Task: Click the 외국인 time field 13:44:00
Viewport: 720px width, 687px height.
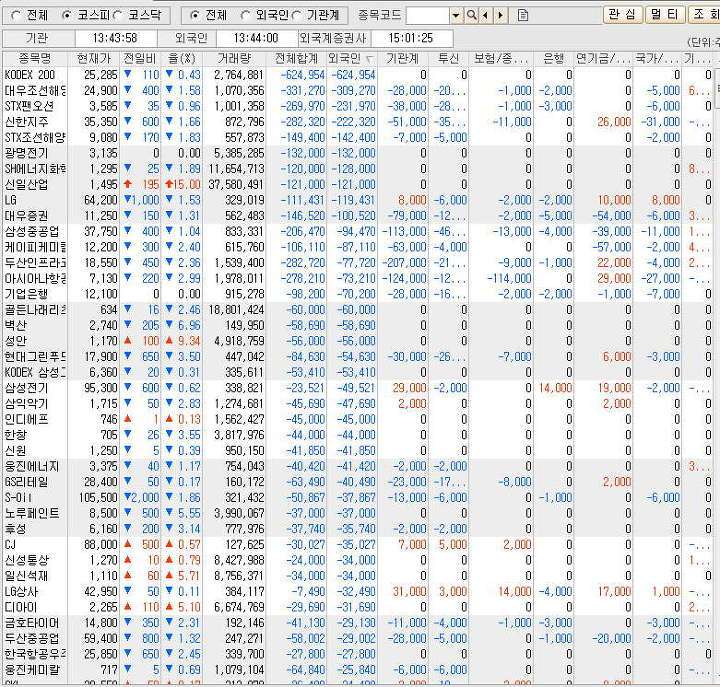Action: click(256, 38)
